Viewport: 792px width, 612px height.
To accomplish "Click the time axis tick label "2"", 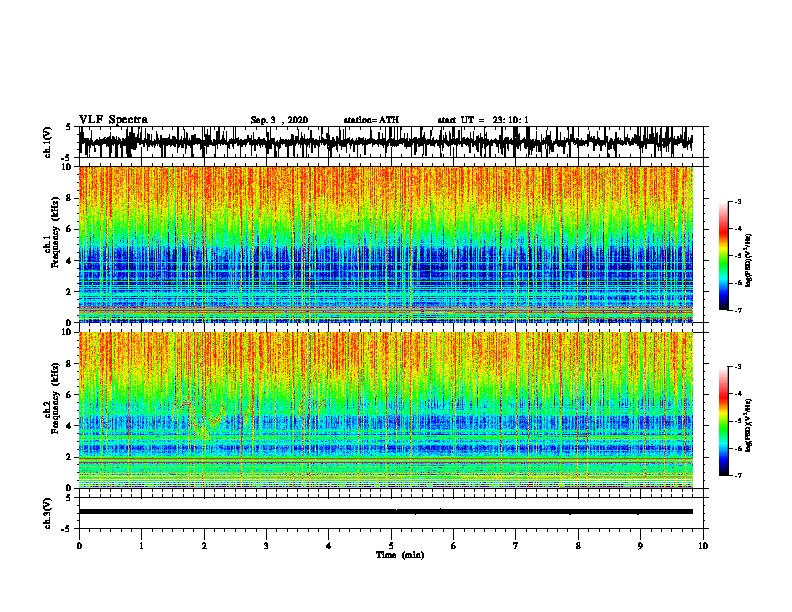I will pos(204,546).
